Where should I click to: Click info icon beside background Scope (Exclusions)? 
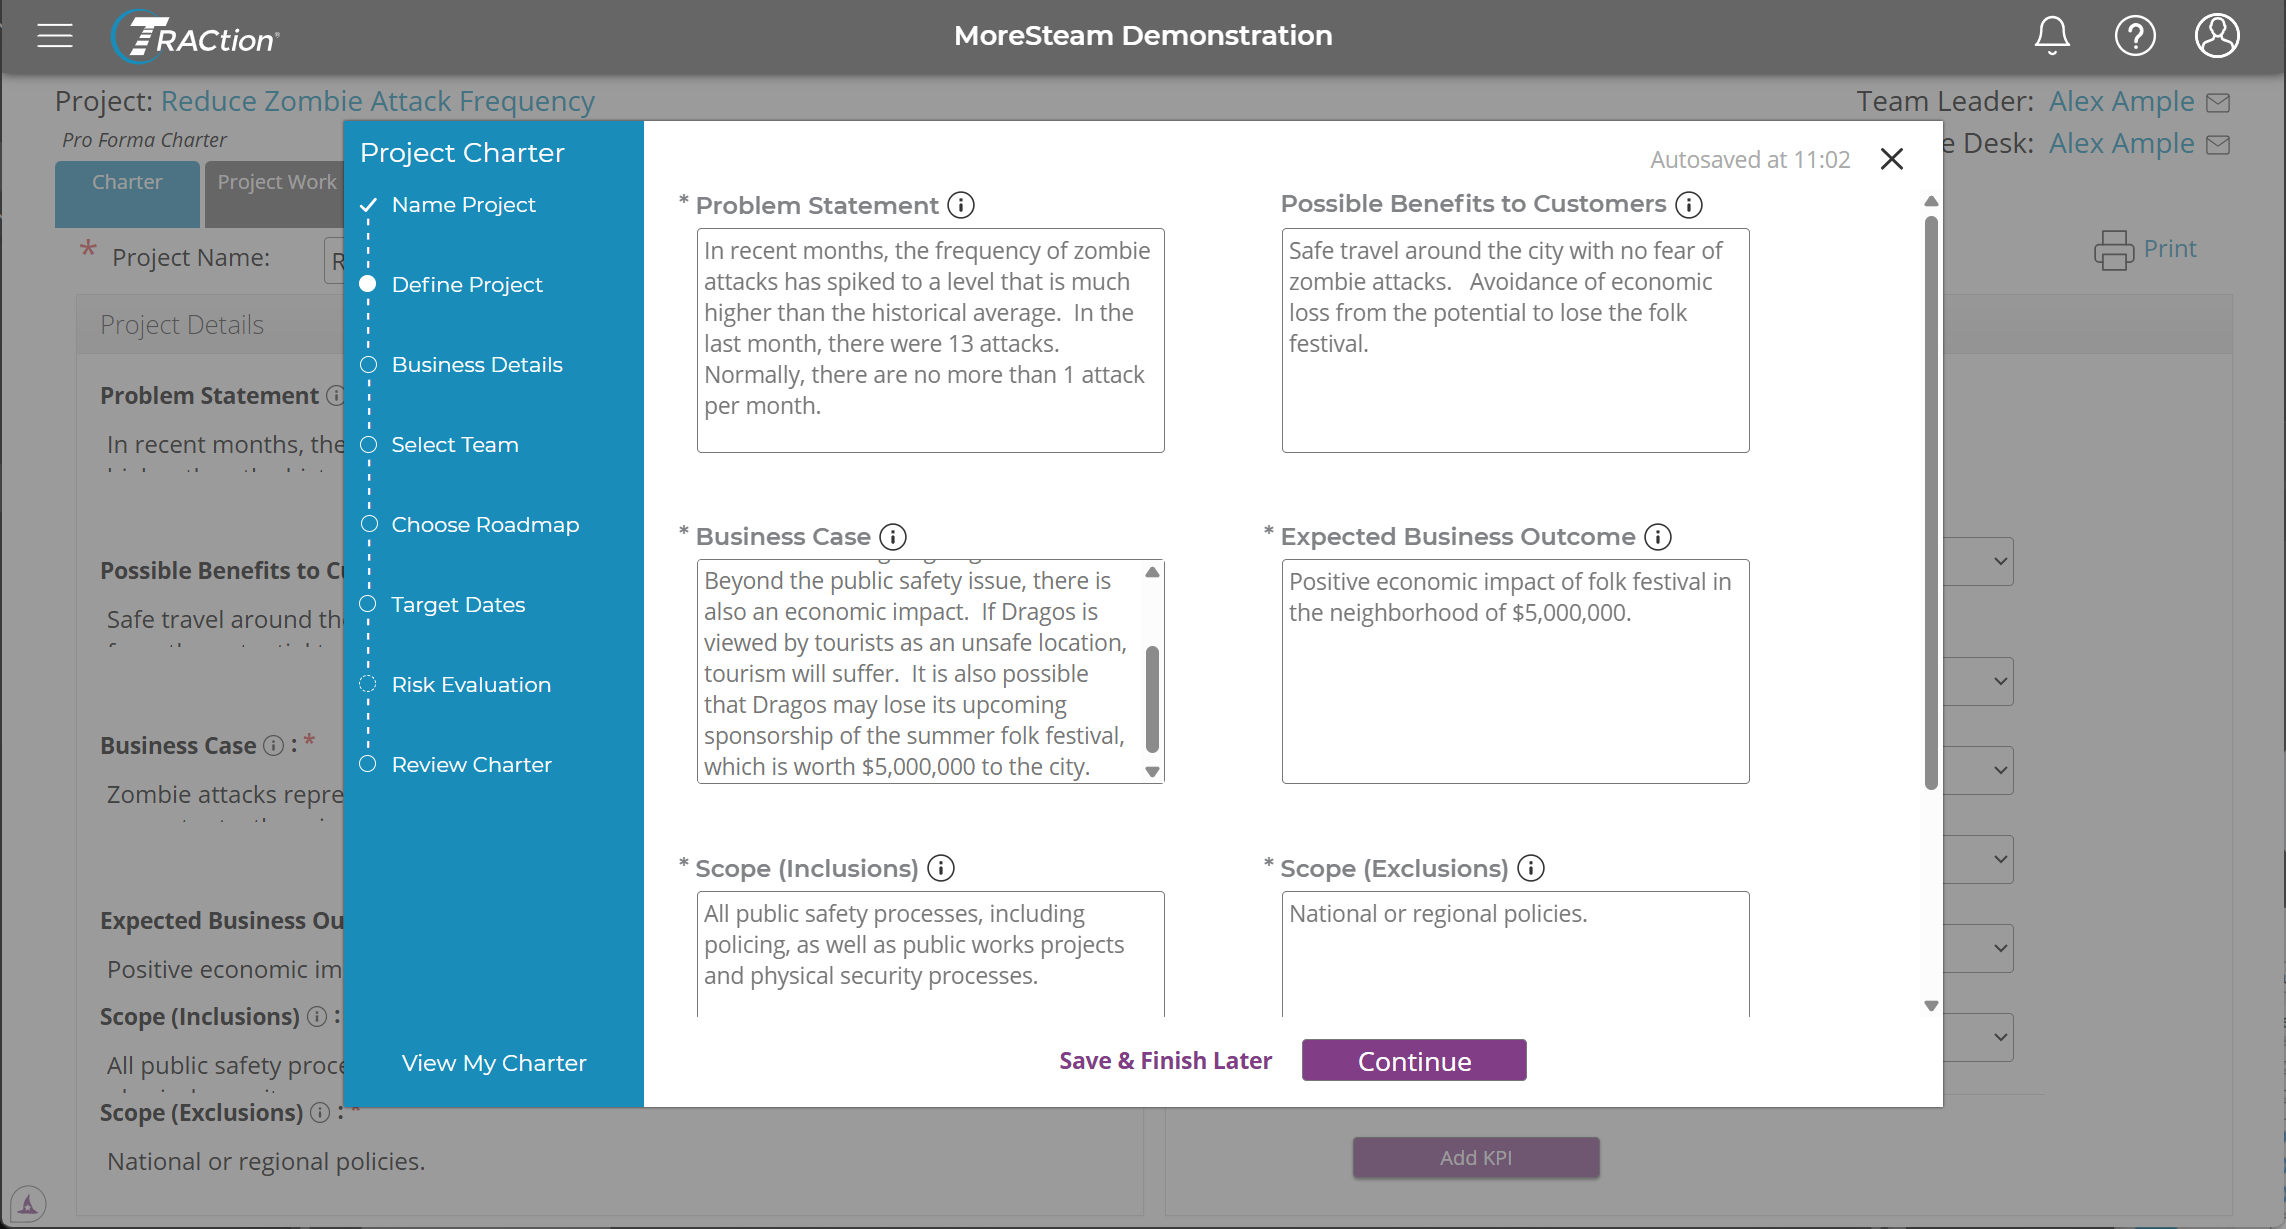tap(320, 1112)
